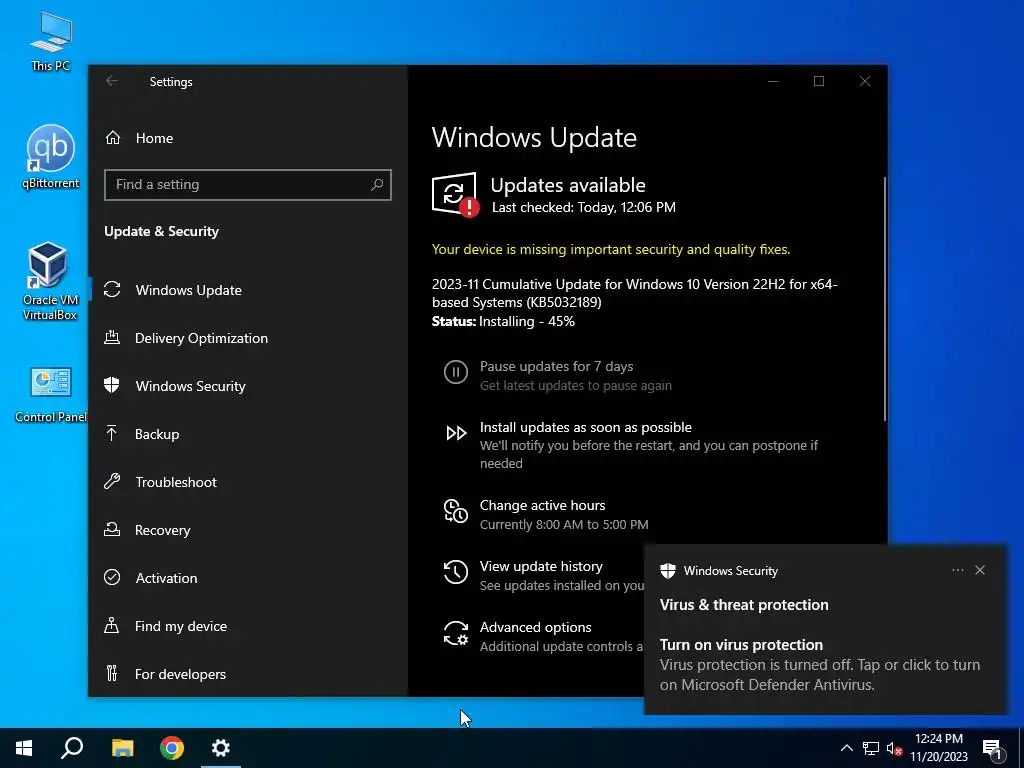The image size is (1024, 768).
Task: Click Change active hours
Action: click(542, 505)
